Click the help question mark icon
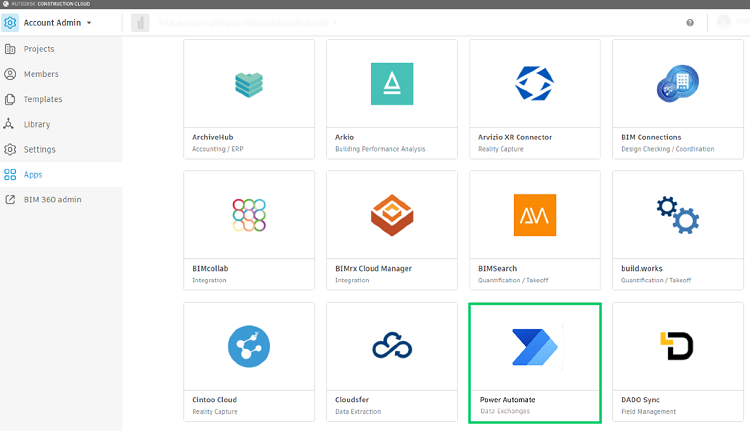The height and width of the screenshot is (431, 750). 690,22
